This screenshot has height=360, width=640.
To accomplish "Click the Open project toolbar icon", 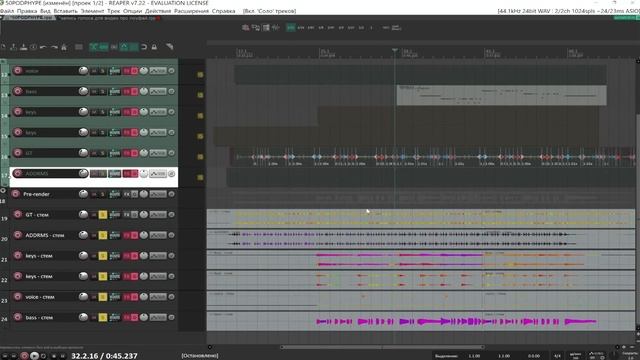I will 13,47.
